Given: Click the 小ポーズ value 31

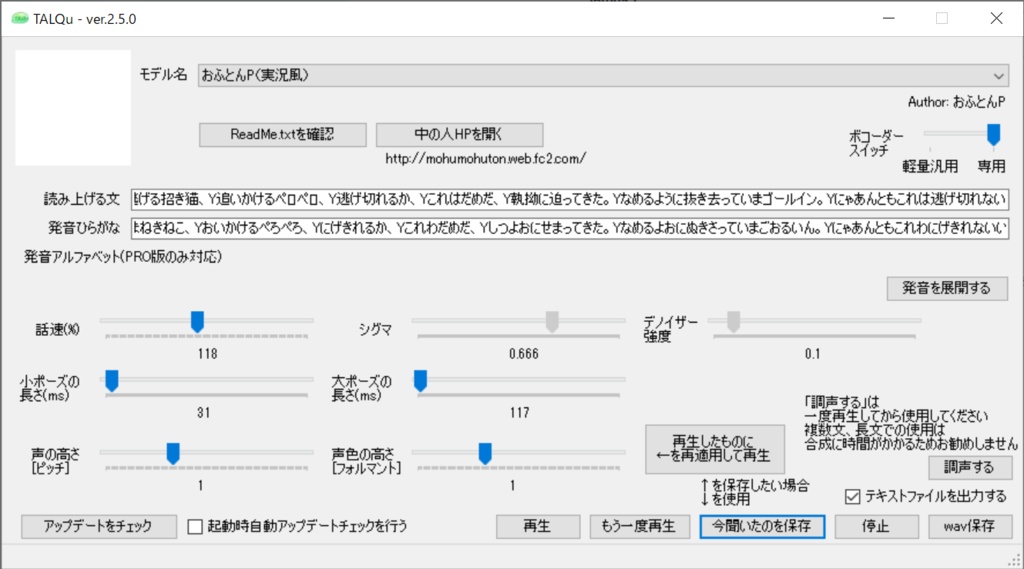Looking at the screenshot, I should [203, 412].
